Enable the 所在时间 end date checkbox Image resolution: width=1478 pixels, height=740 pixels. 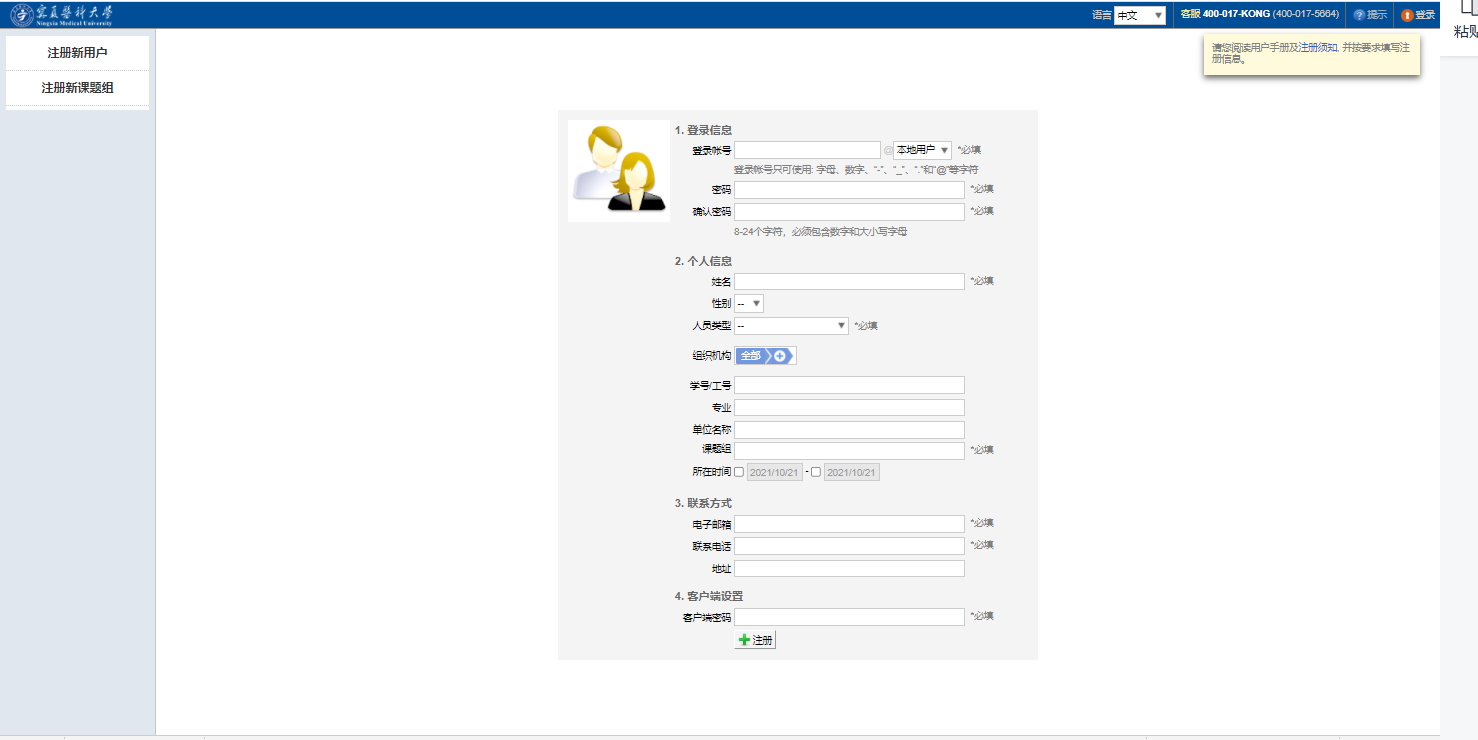pyautogui.click(x=816, y=472)
